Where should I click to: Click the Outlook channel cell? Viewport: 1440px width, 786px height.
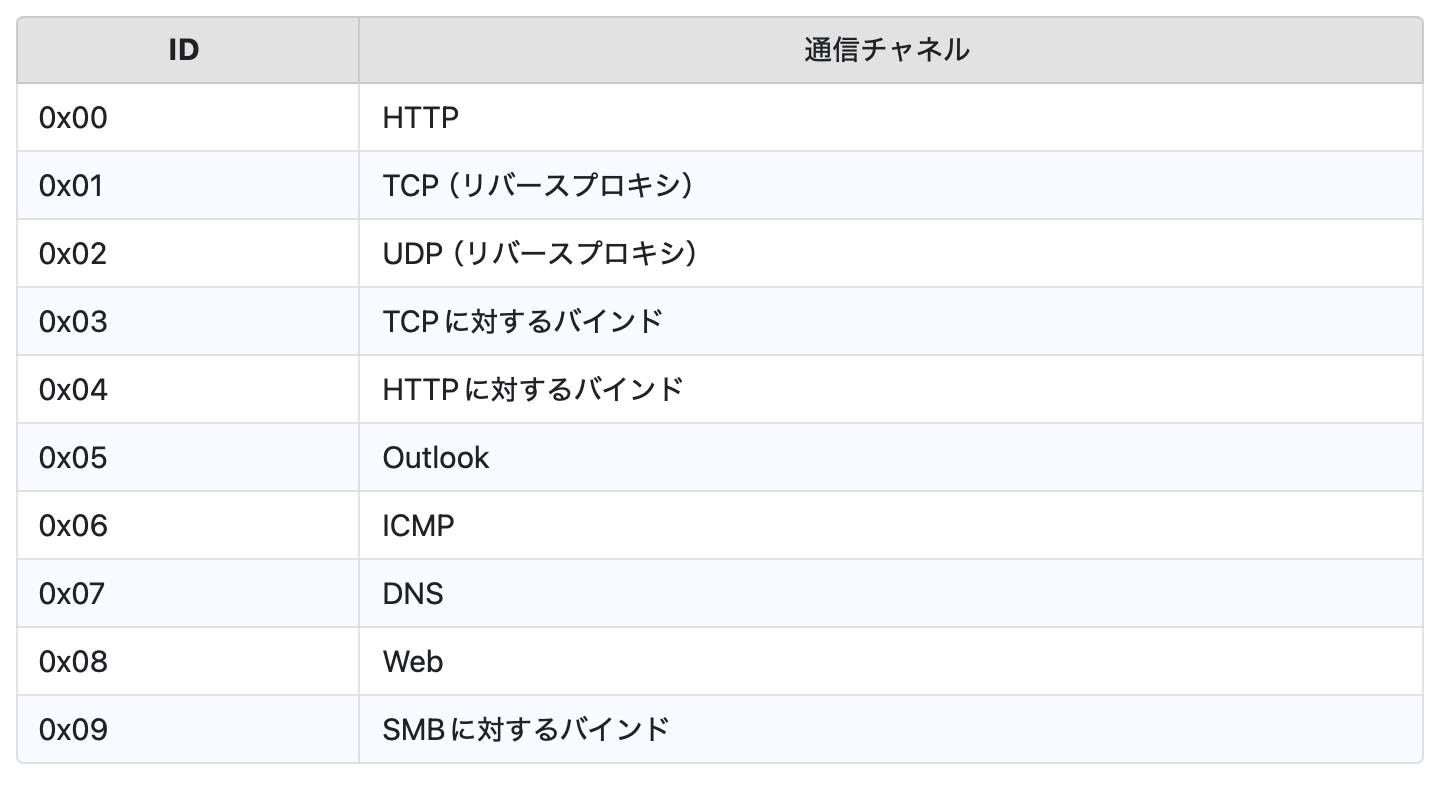(436, 458)
